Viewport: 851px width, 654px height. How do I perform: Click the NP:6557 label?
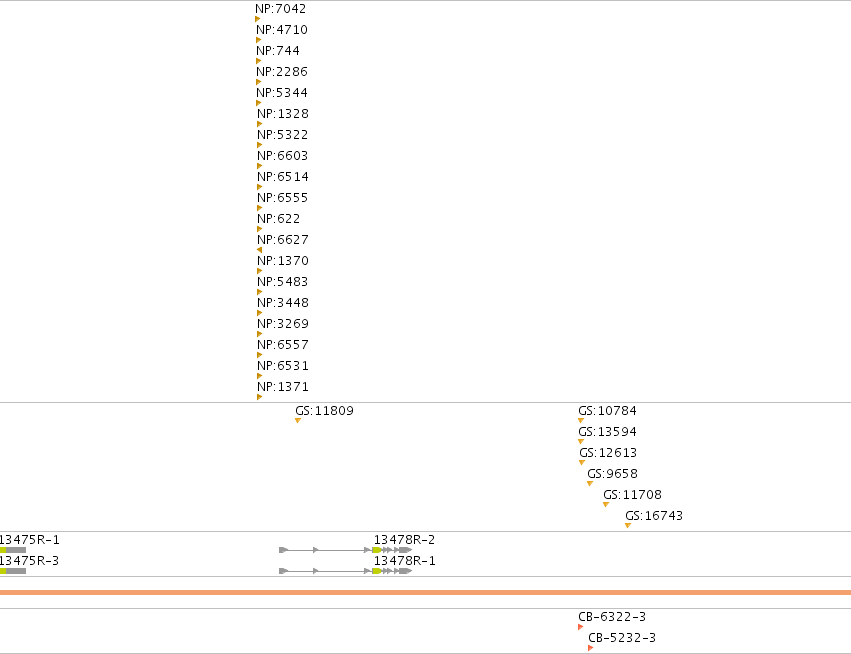(283, 345)
